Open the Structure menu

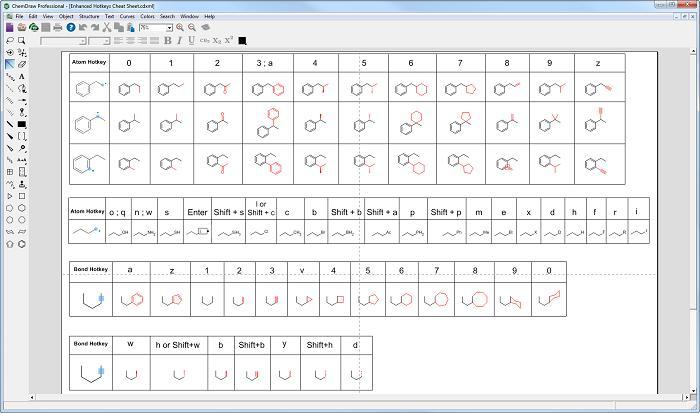[89, 16]
